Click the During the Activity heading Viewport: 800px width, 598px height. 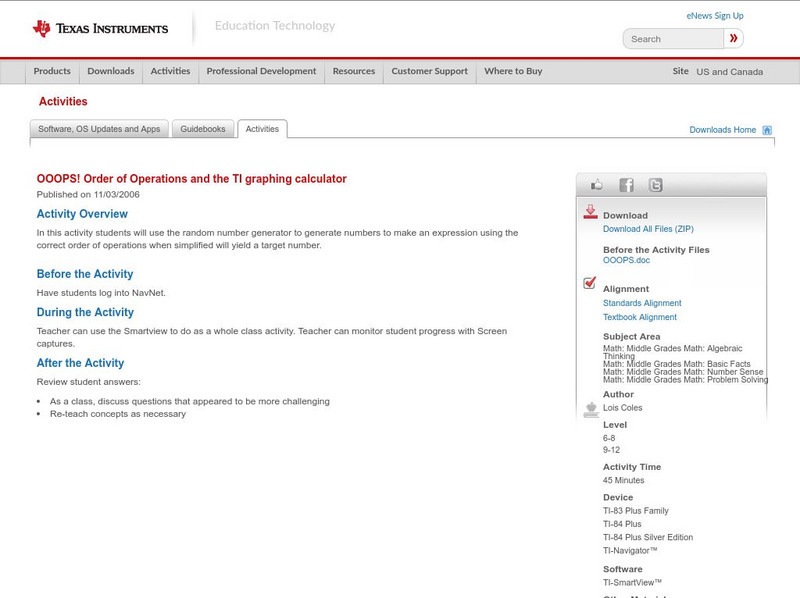(85, 313)
